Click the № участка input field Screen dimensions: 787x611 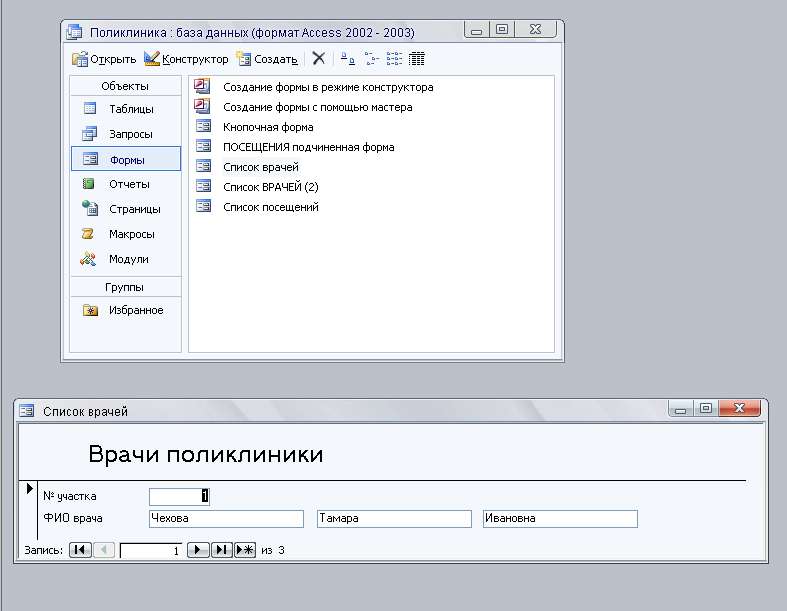179,497
